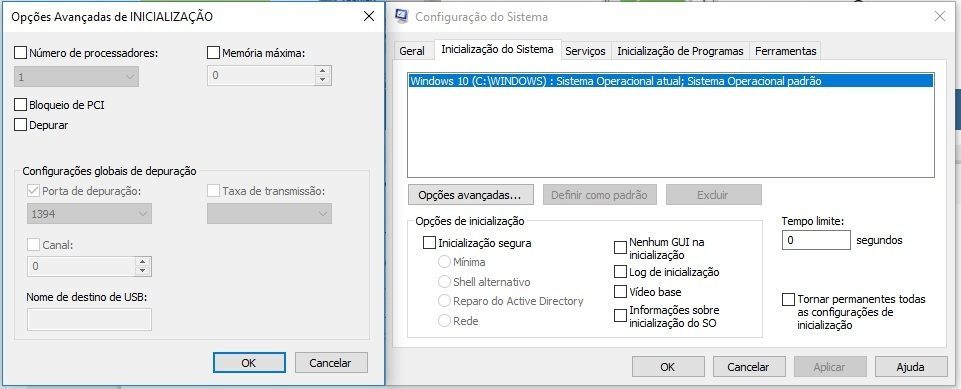The image size is (961, 389).
Task: Close the Opções Avançadas de INICIALIZAÇÃO dialog
Action: (369, 17)
